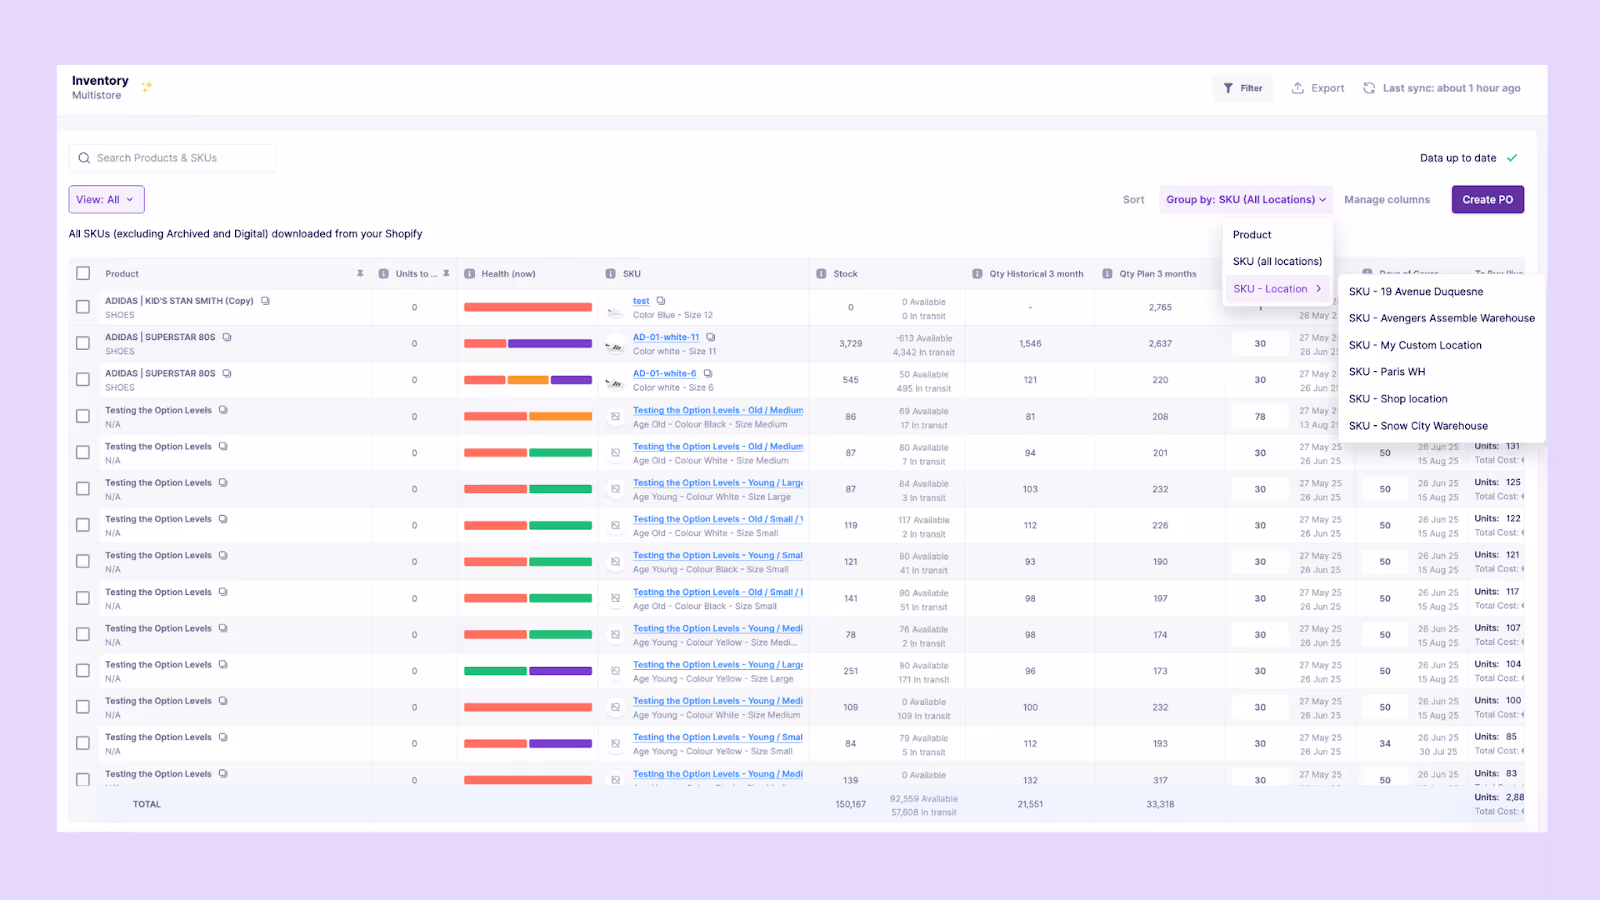Click info icon beside Health (now) header
The width and height of the screenshot is (1600, 900).
(470, 273)
